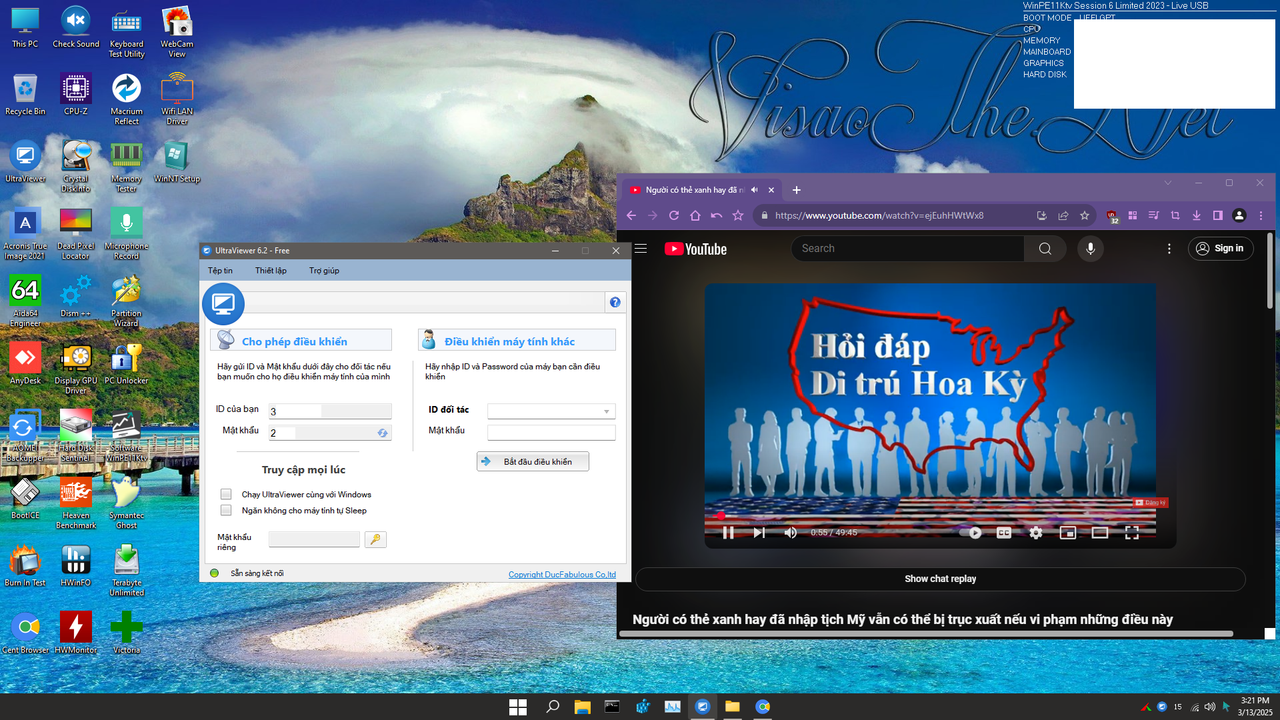Image resolution: width=1280 pixels, height=720 pixels.
Task: Open the WebCam View desktop icon
Action: (x=177, y=31)
